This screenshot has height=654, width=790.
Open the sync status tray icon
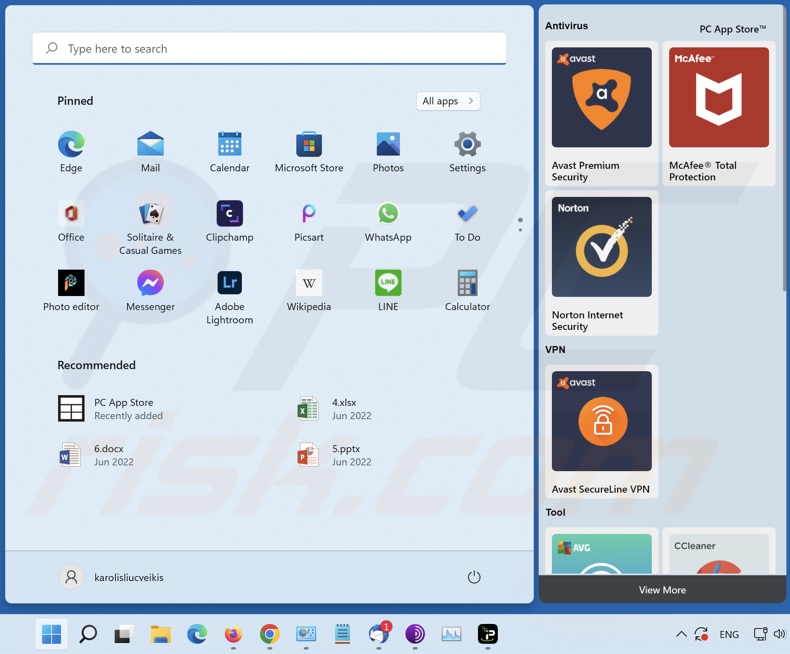[701, 634]
